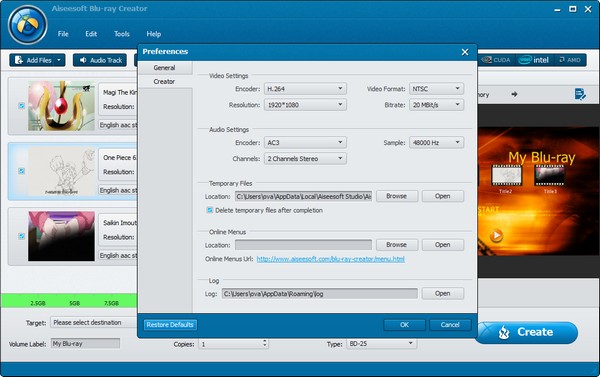This screenshot has height=377, width=600.
Task: Open the Video Format NTSC dropdown
Action: click(436, 89)
